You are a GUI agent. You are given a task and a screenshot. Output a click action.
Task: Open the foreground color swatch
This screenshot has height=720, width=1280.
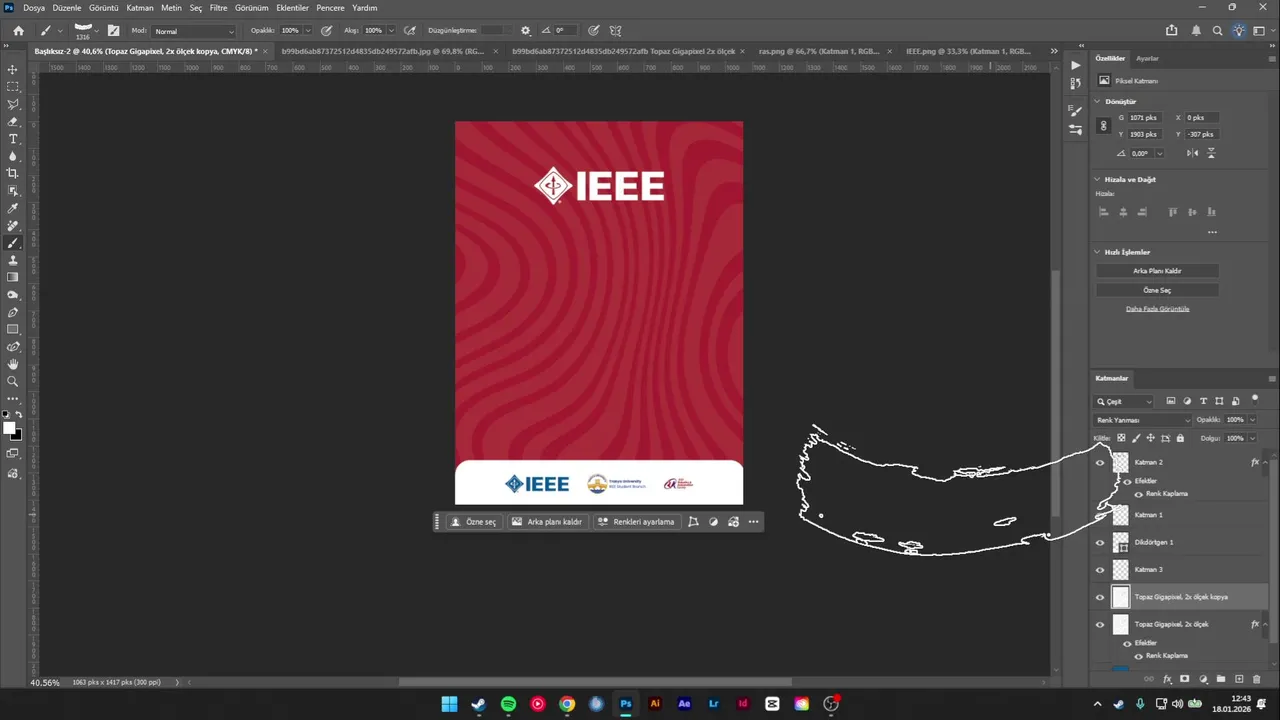[9, 428]
